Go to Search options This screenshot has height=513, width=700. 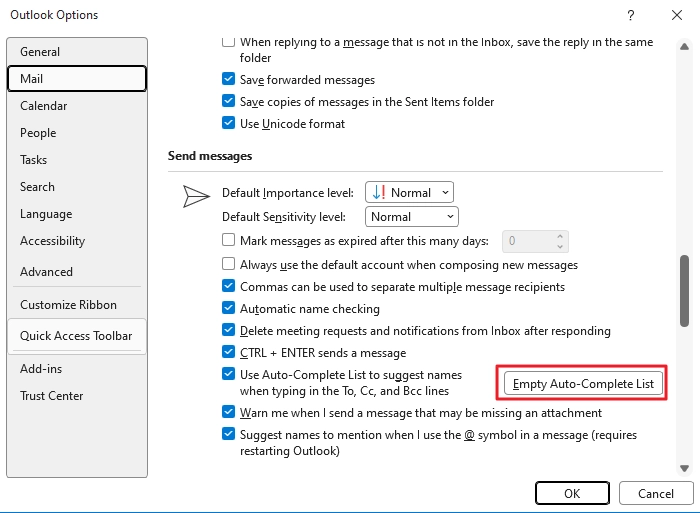pos(77,187)
